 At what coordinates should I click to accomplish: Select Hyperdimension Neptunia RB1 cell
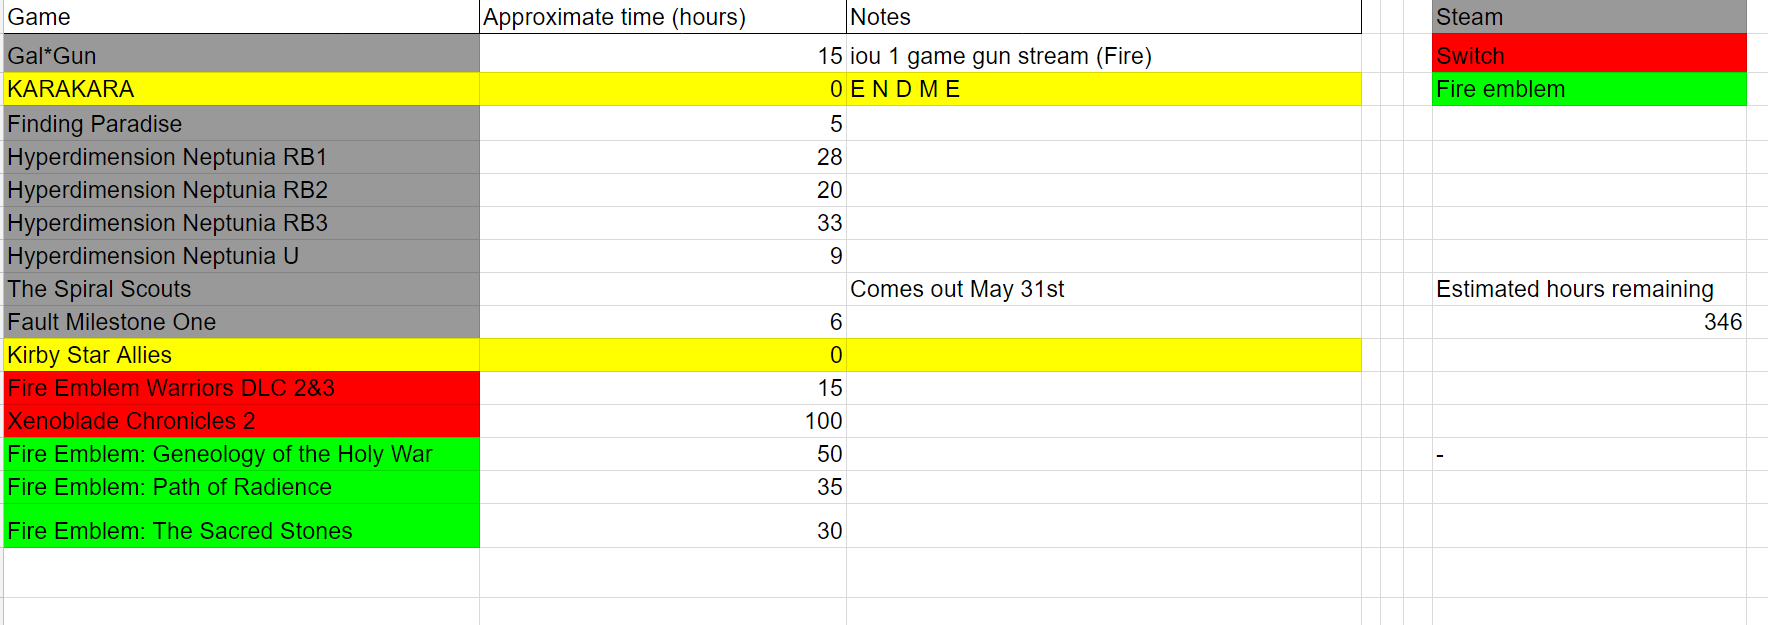click(x=241, y=157)
